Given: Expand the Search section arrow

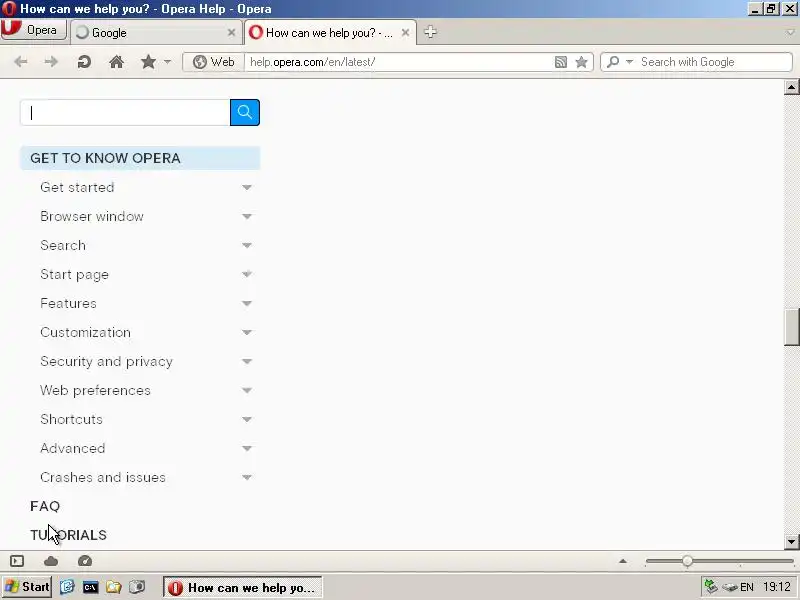Looking at the screenshot, I should coord(247,245).
